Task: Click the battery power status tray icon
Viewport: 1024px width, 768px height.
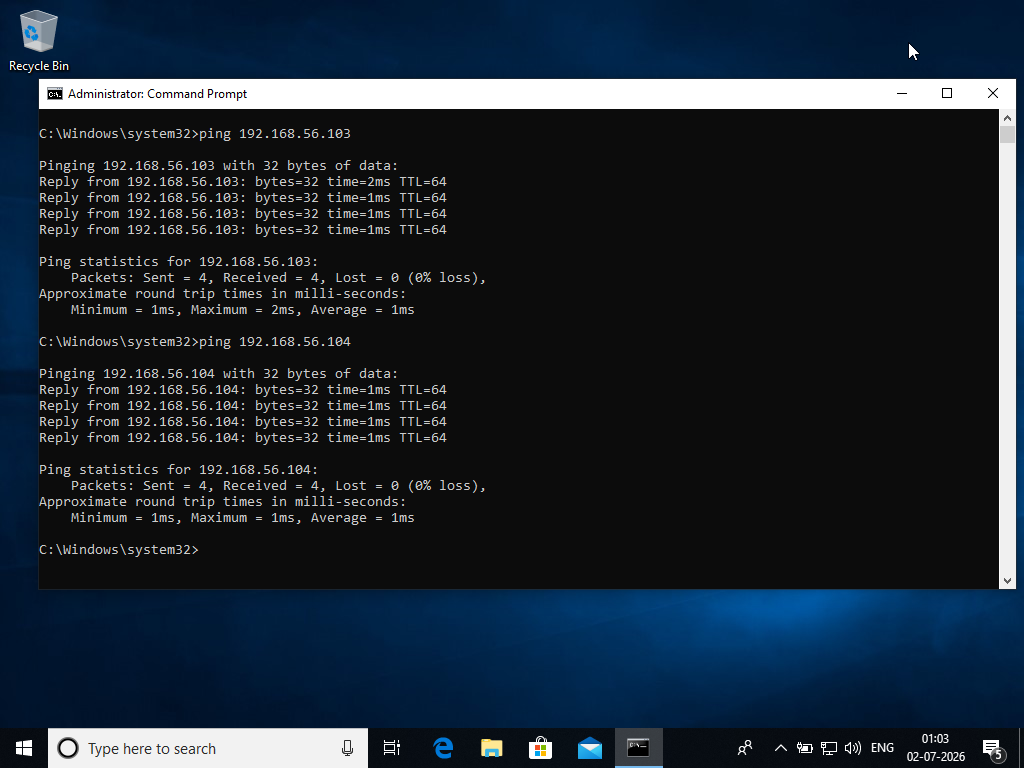Action: 805,748
